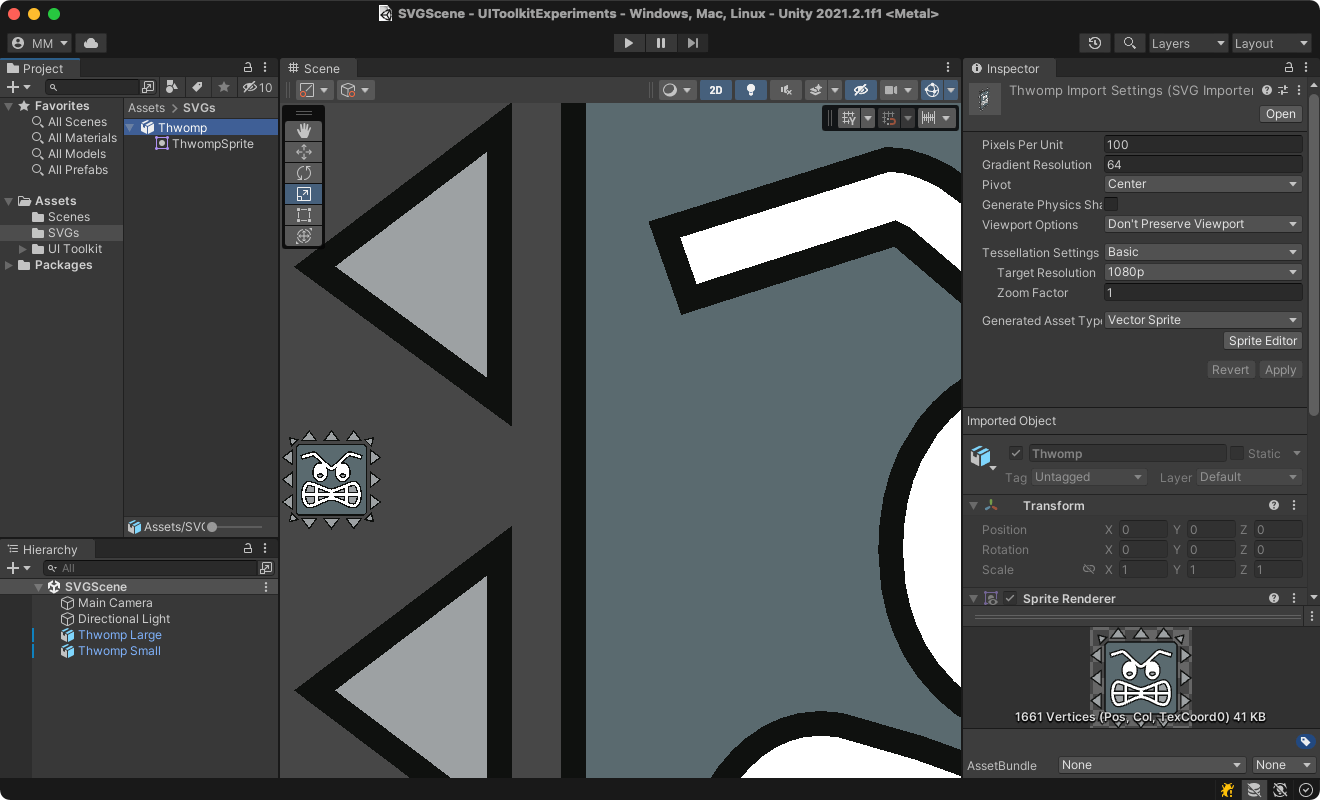Adjust the Project icon size slider

pos(235,527)
